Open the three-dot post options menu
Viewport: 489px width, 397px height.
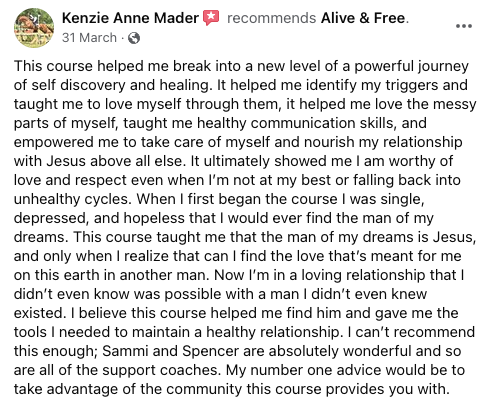point(464,26)
